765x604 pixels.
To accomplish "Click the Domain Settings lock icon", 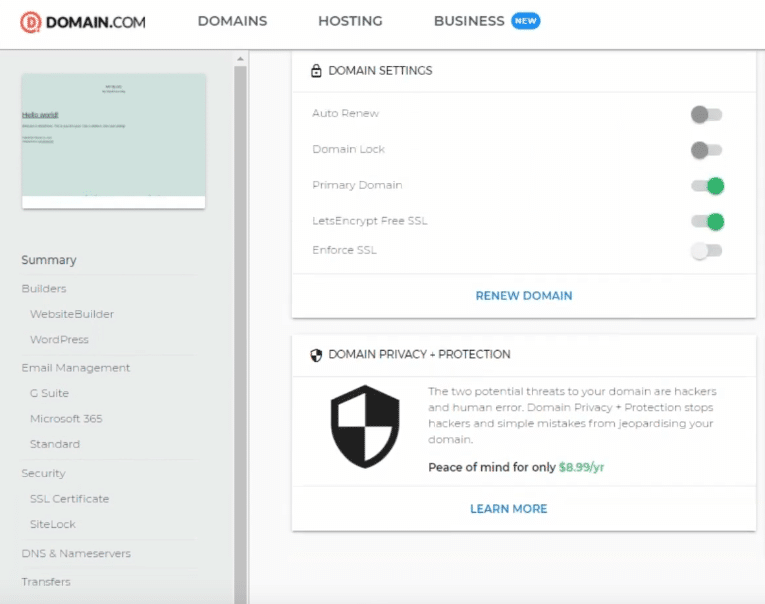I will (316, 71).
